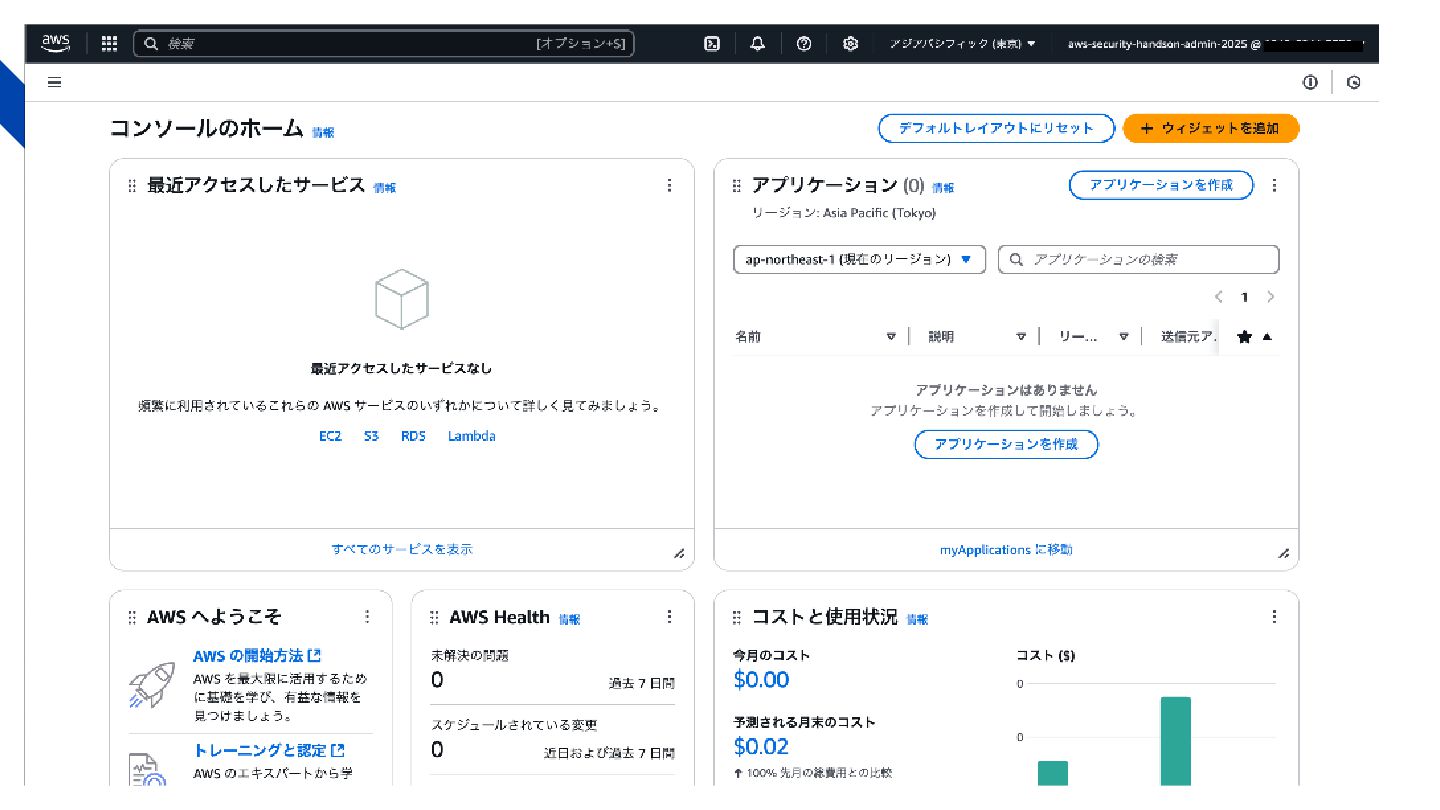Viewport: 1440px width, 810px height.
Task: Grab drag handle of アプリケーション widget
Action: click(x=737, y=186)
